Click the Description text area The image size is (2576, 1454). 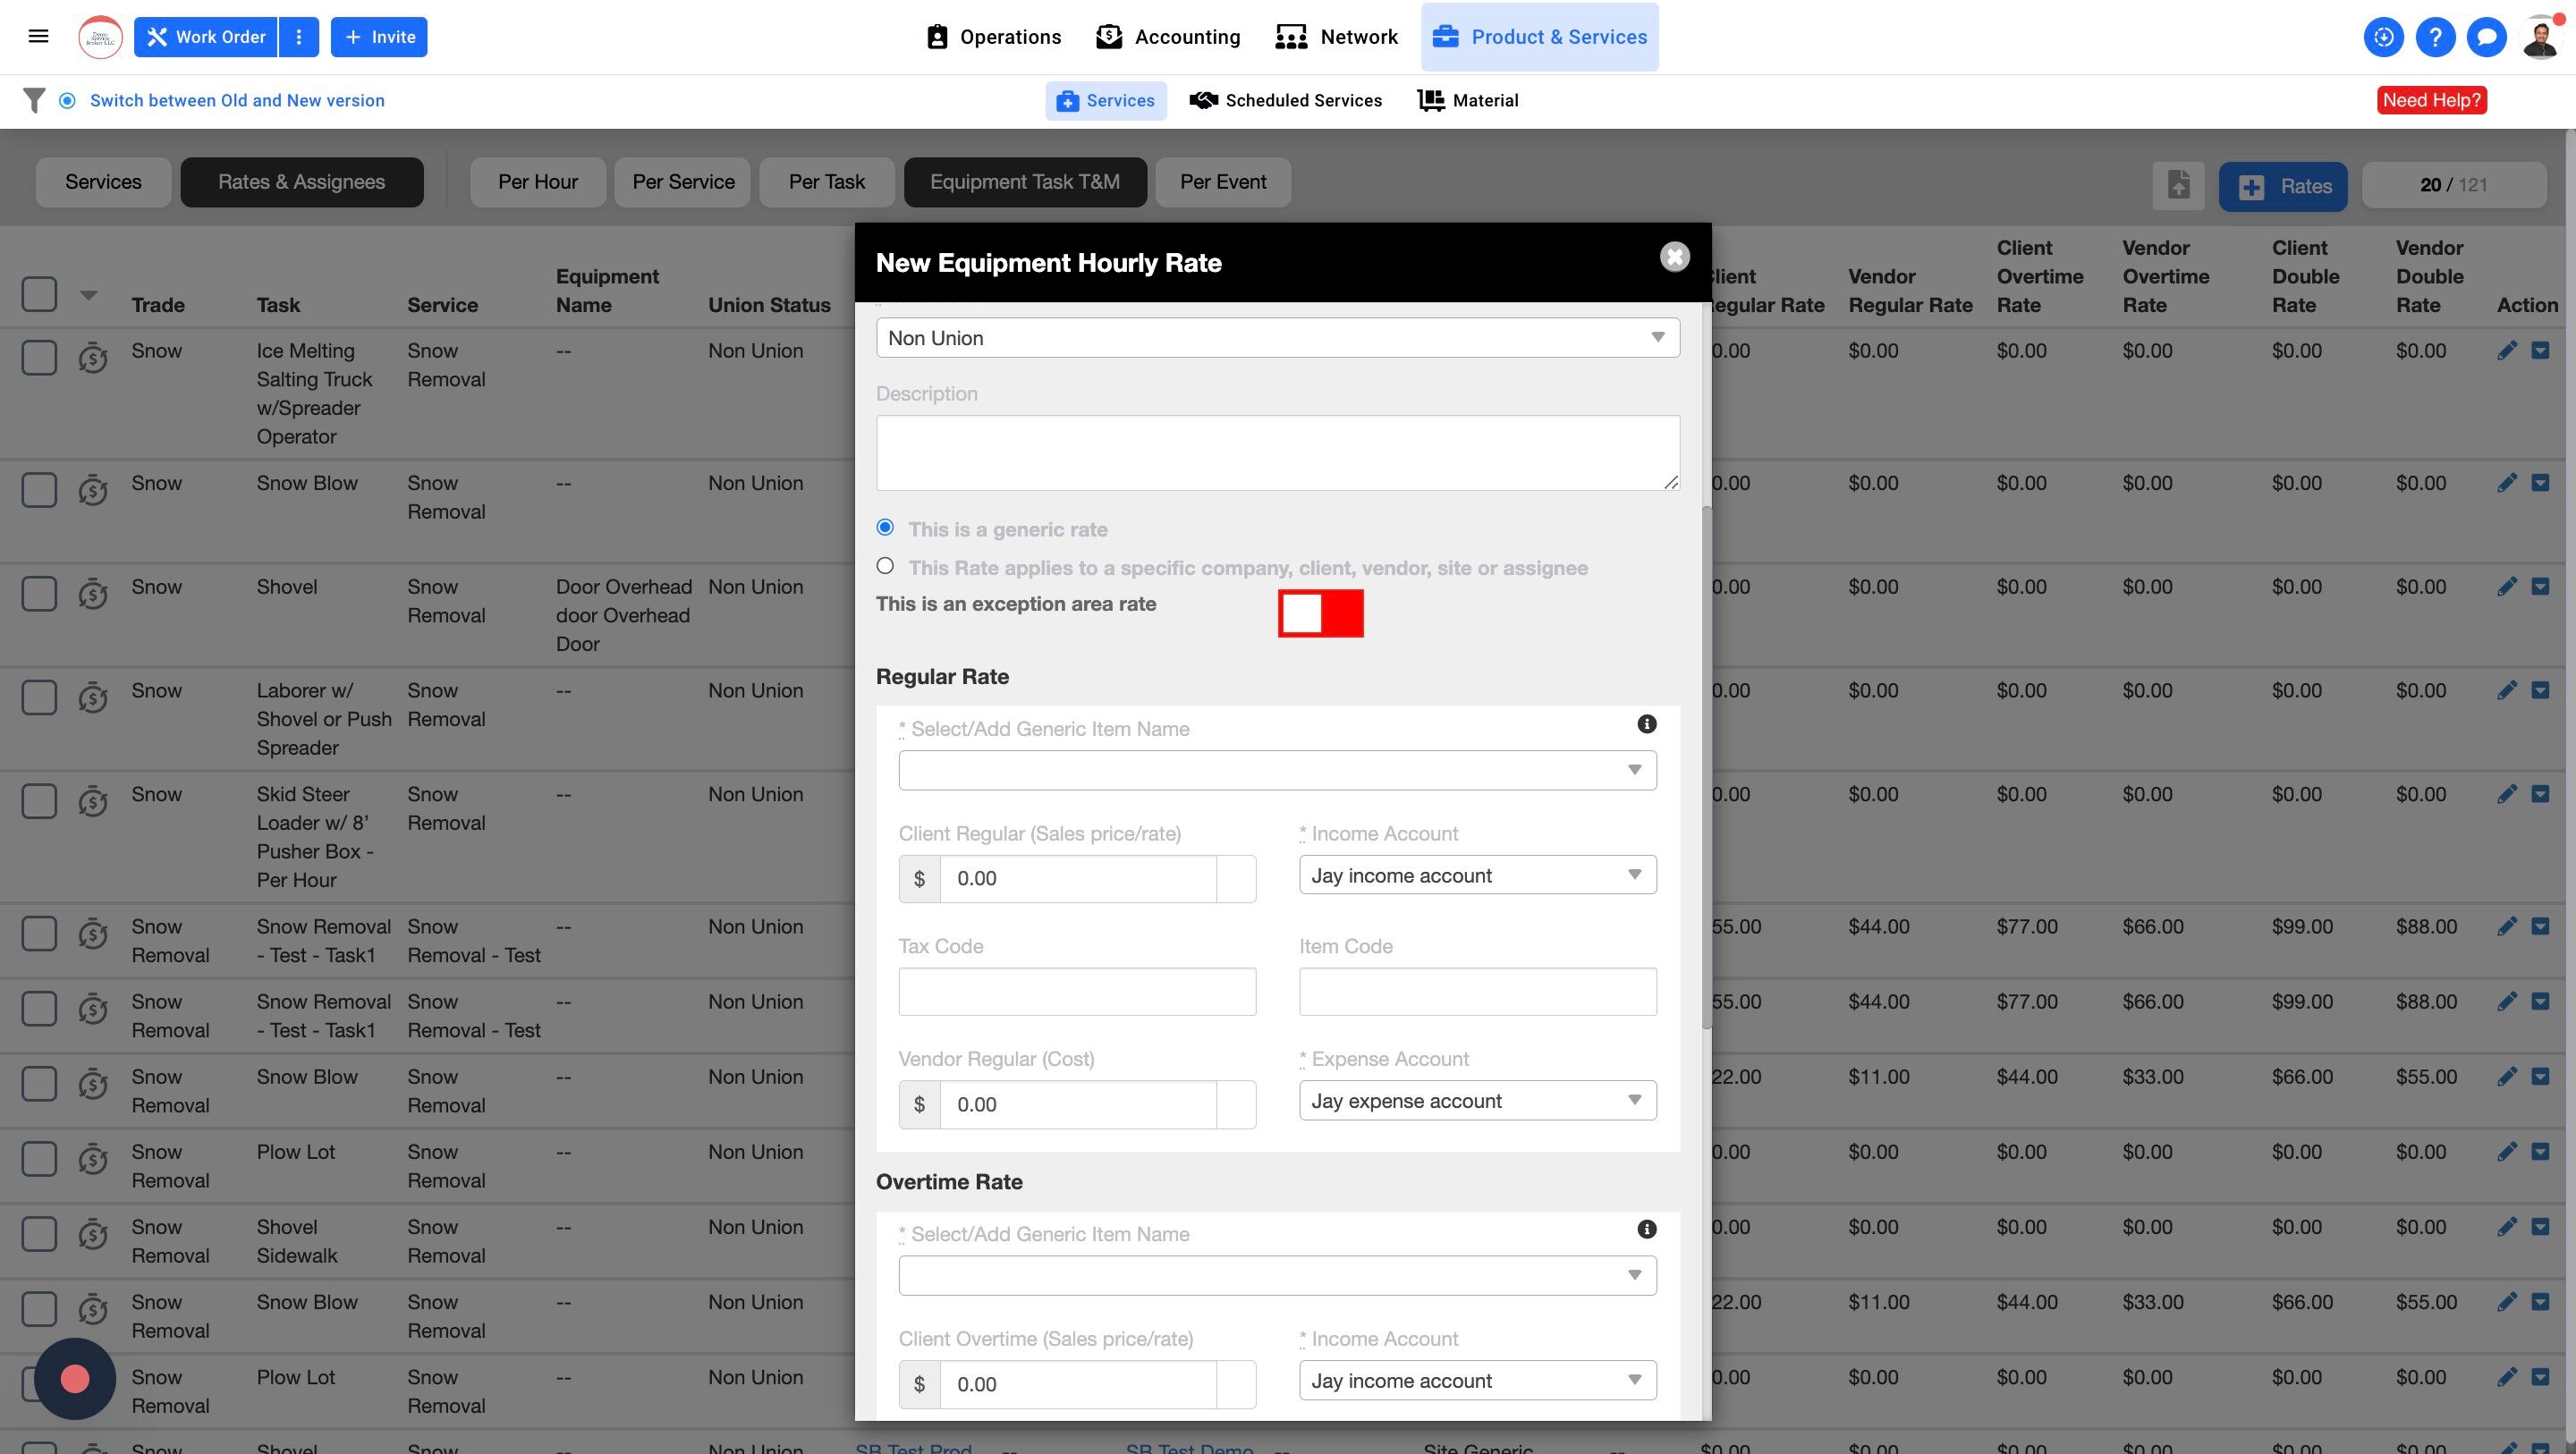coord(1277,452)
